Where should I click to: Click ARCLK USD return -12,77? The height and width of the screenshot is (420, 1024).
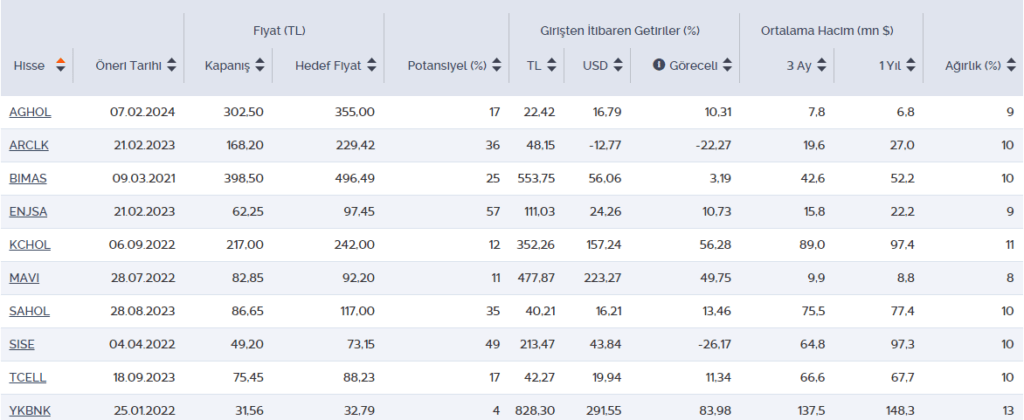(605, 145)
